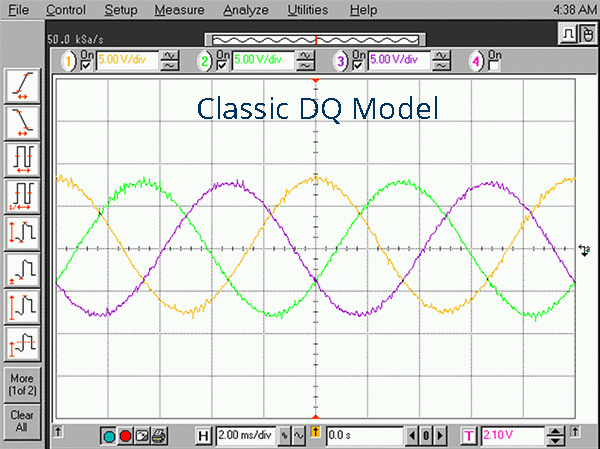600x449 pixels.
Task: Click channel 4 number button
Action: click(476, 61)
